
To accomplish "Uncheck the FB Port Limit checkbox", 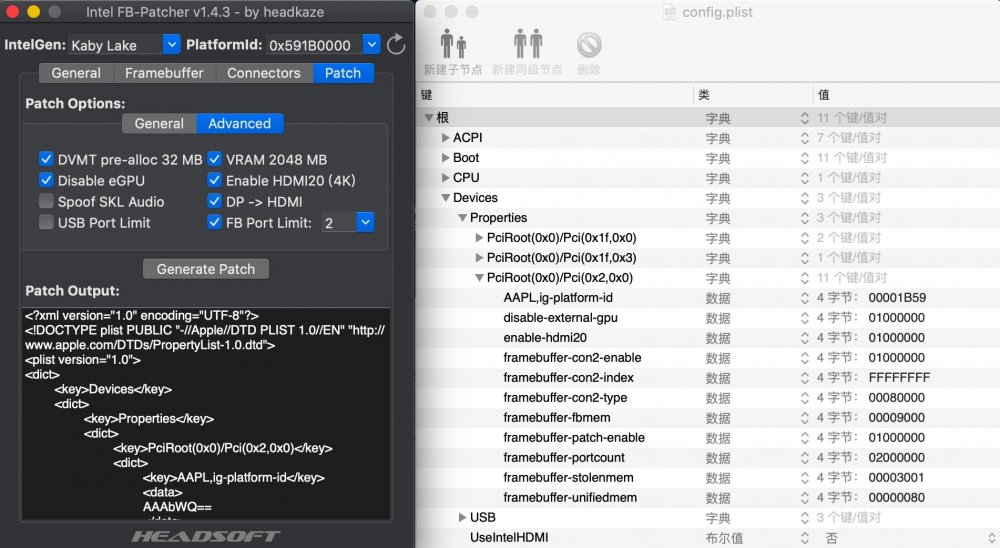I will tap(214, 222).
